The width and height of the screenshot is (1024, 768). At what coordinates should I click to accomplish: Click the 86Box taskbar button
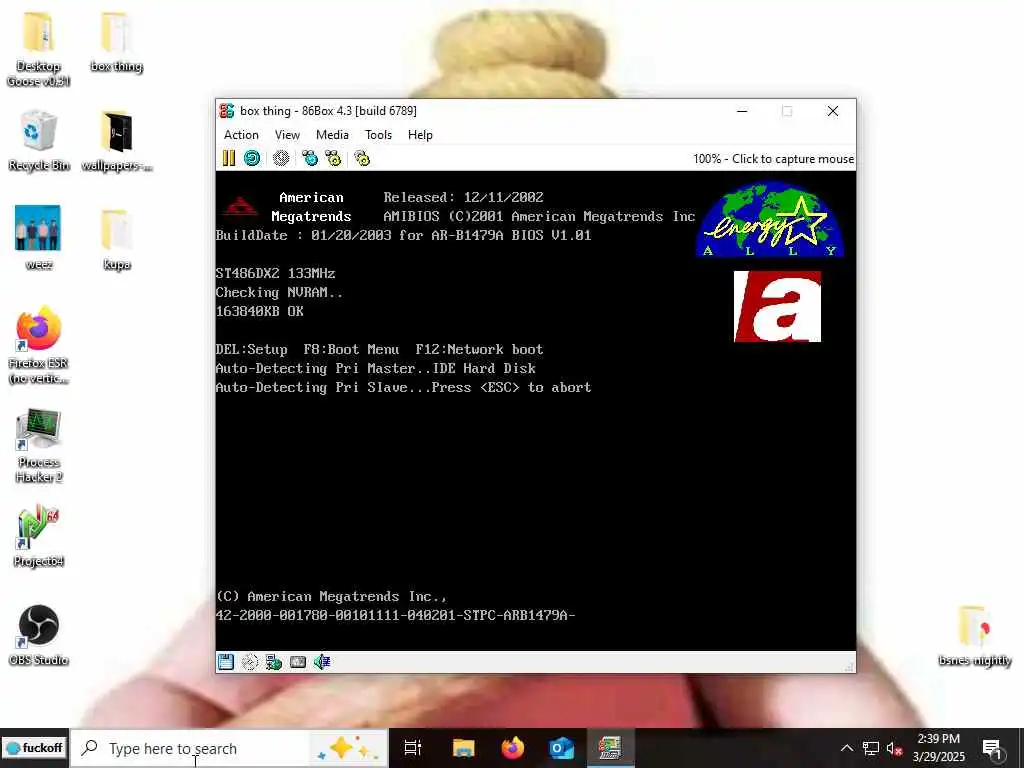(610, 748)
